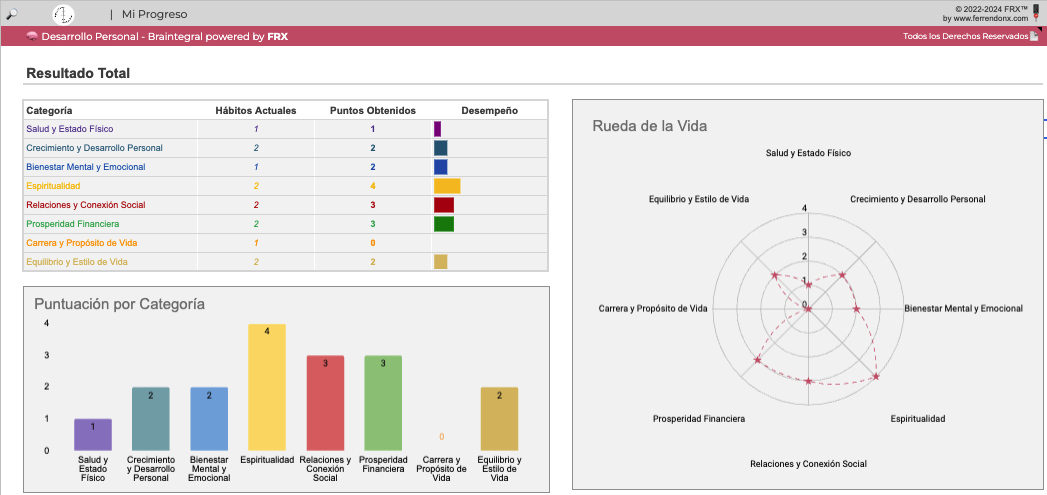This screenshot has width=1047, height=495.
Task: Click radar star point toward Espiritualidad
Action: [x=876, y=377]
